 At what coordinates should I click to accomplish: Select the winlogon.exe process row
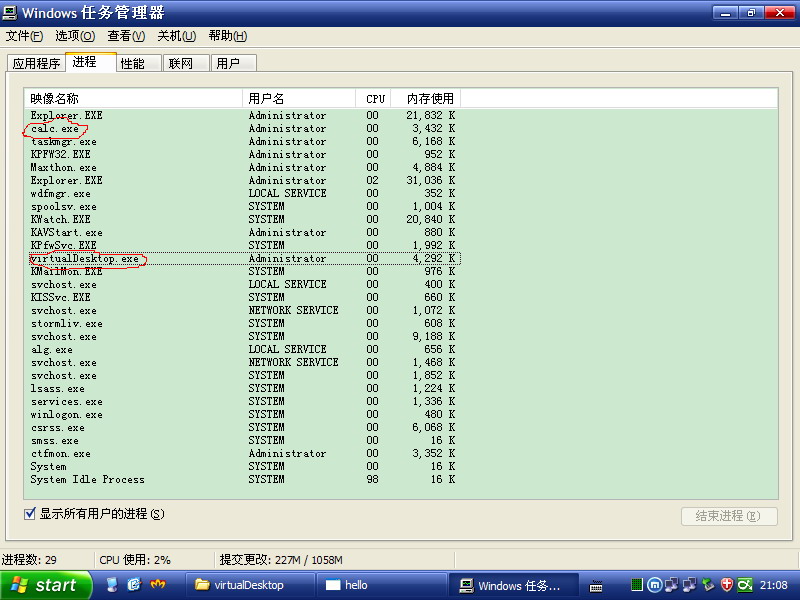[242, 415]
